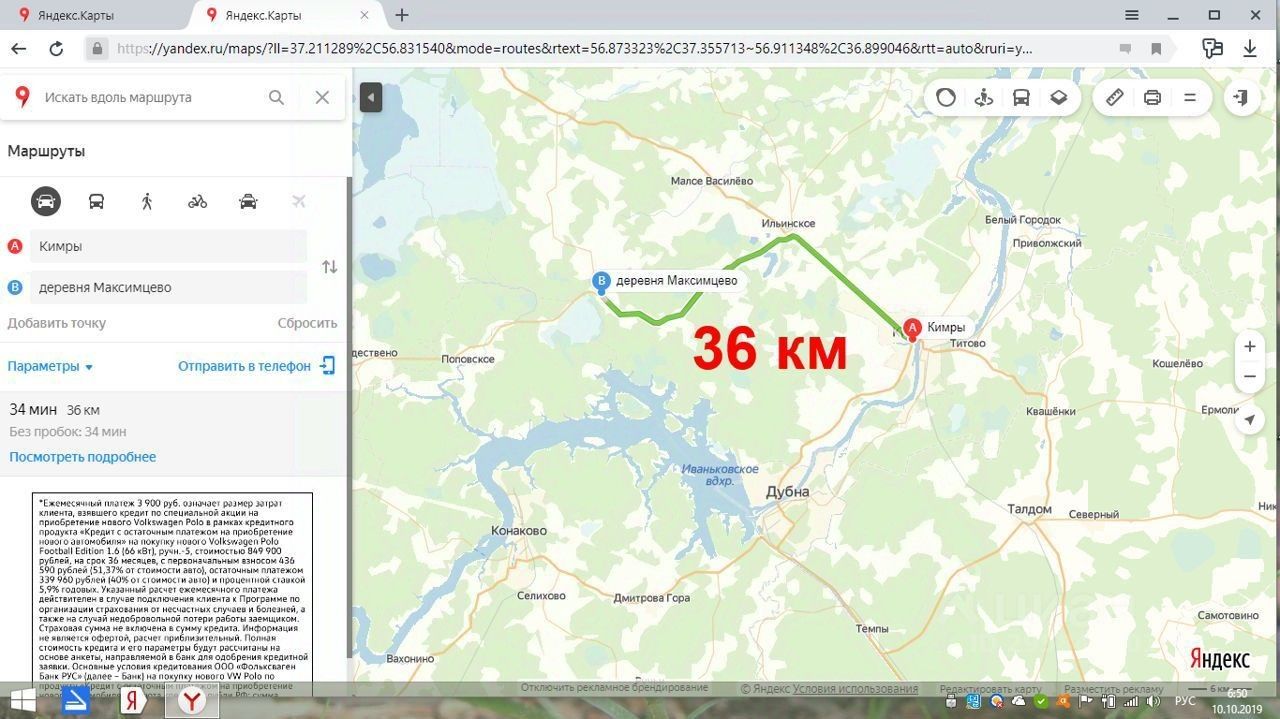Click Сбросить to reset the route

[307, 323]
